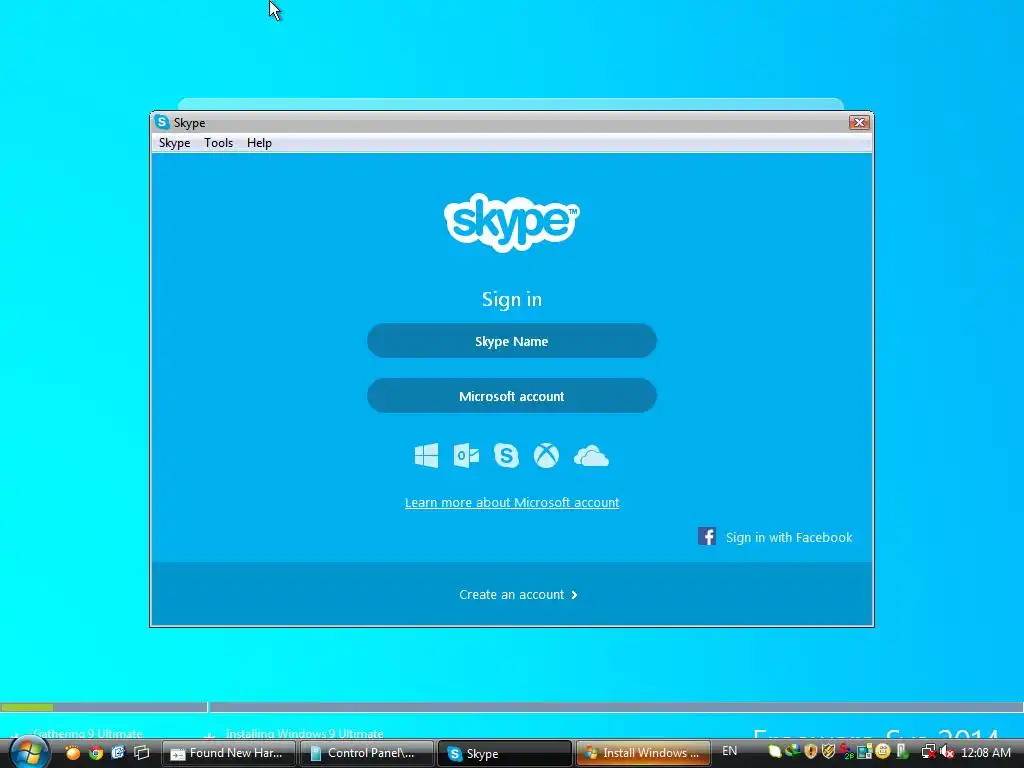
Task: Click the large Skype logo
Action: (x=511, y=222)
